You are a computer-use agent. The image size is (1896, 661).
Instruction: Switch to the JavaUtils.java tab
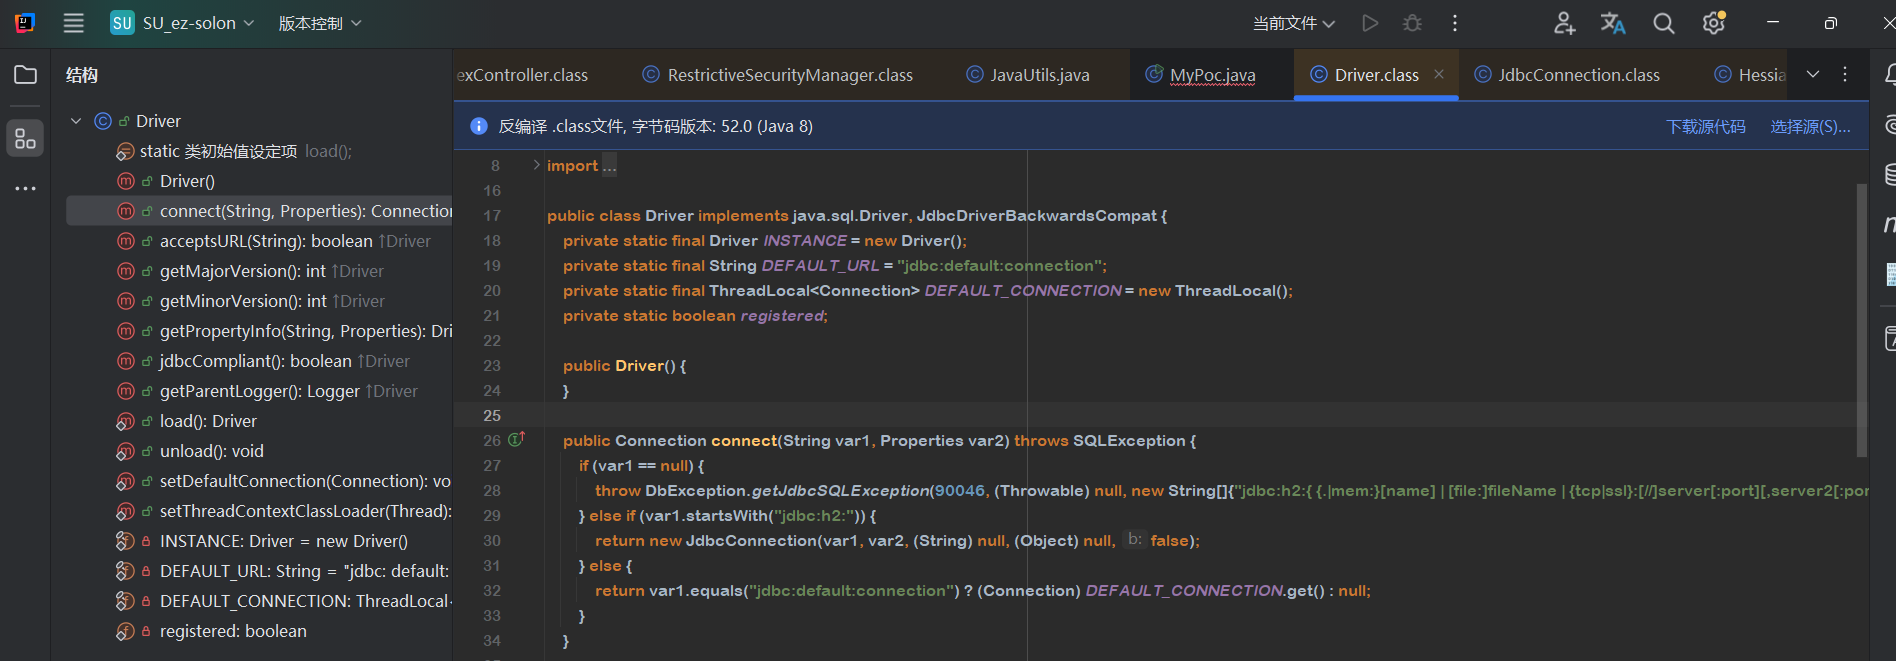pos(1028,75)
